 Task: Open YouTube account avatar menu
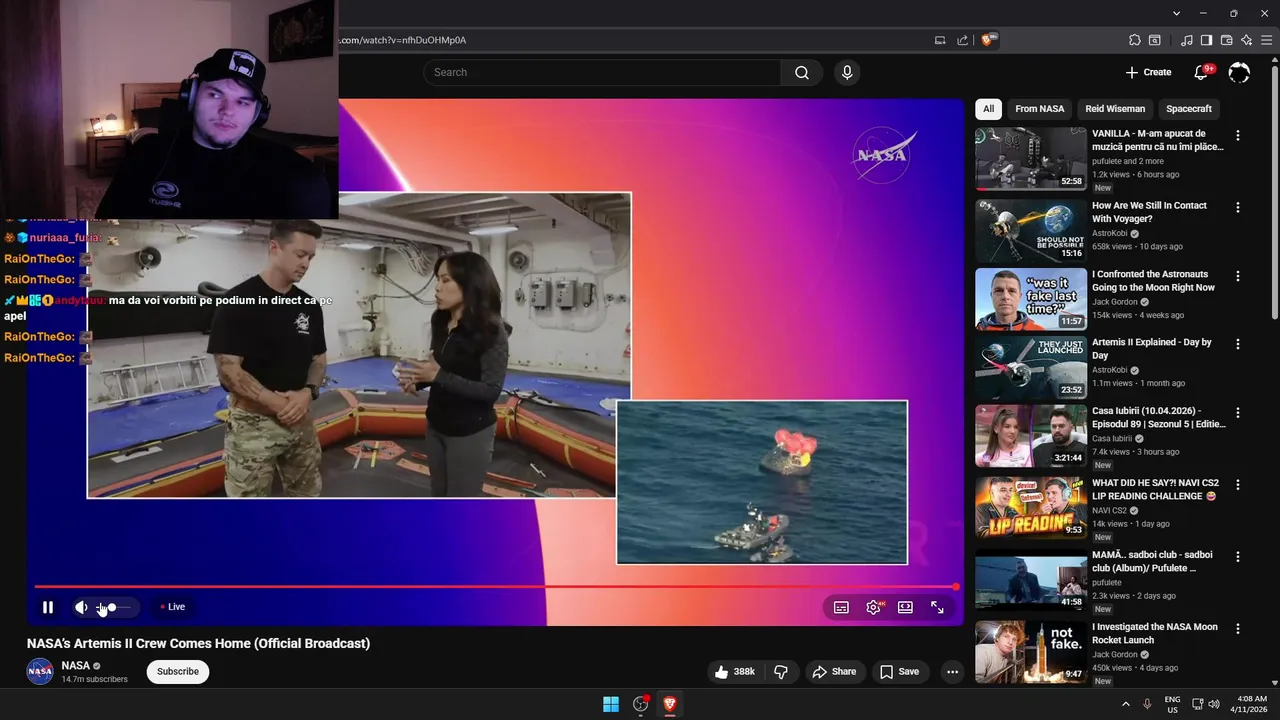pyautogui.click(x=1239, y=72)
